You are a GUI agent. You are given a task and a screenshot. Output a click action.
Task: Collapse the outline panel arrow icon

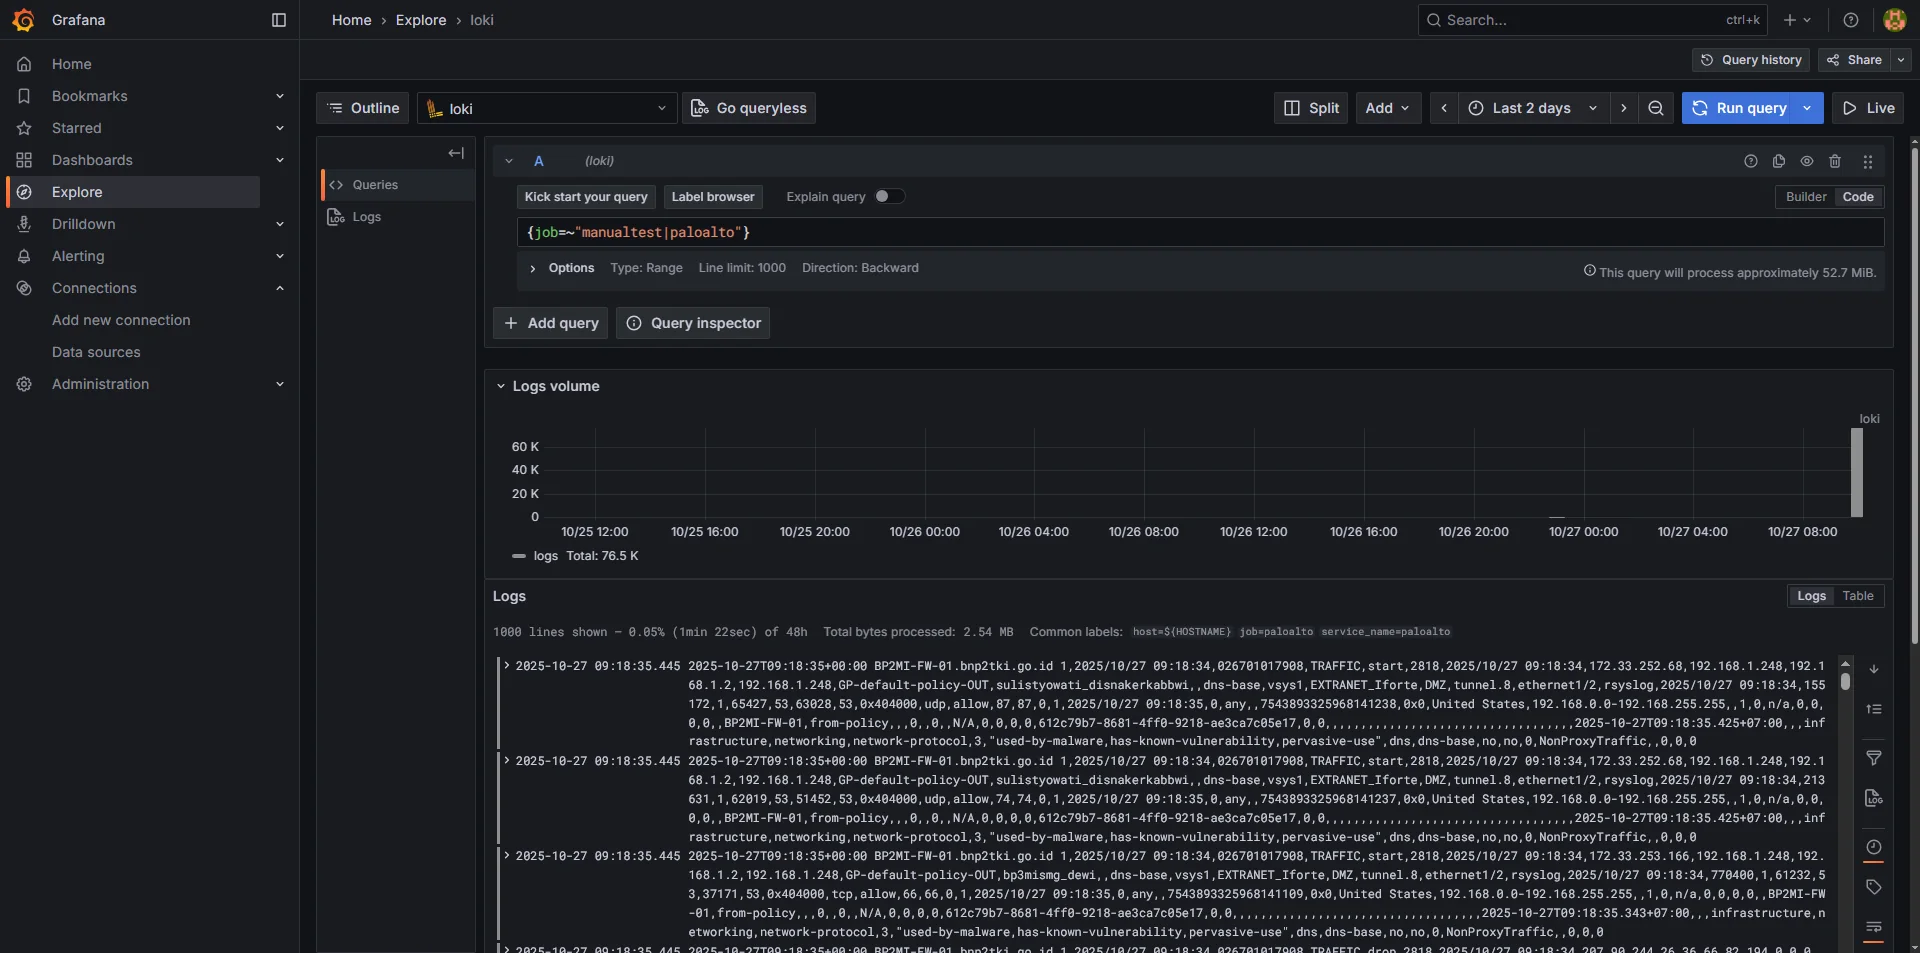[x=456, y=153]
